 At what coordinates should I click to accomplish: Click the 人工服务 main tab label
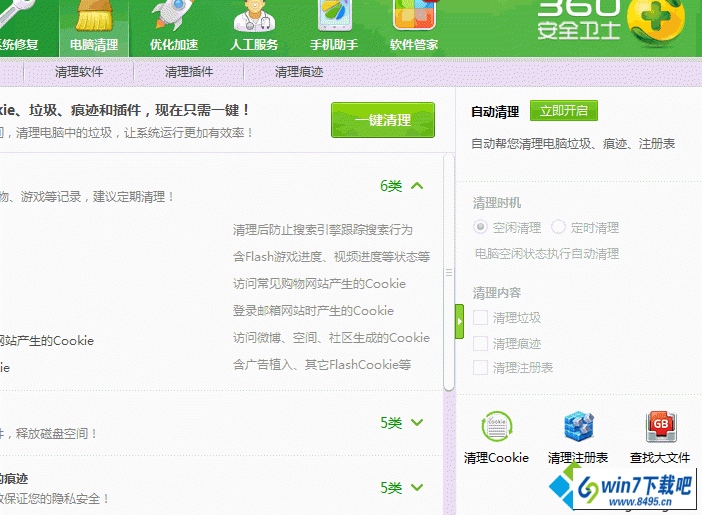(254, 45)
